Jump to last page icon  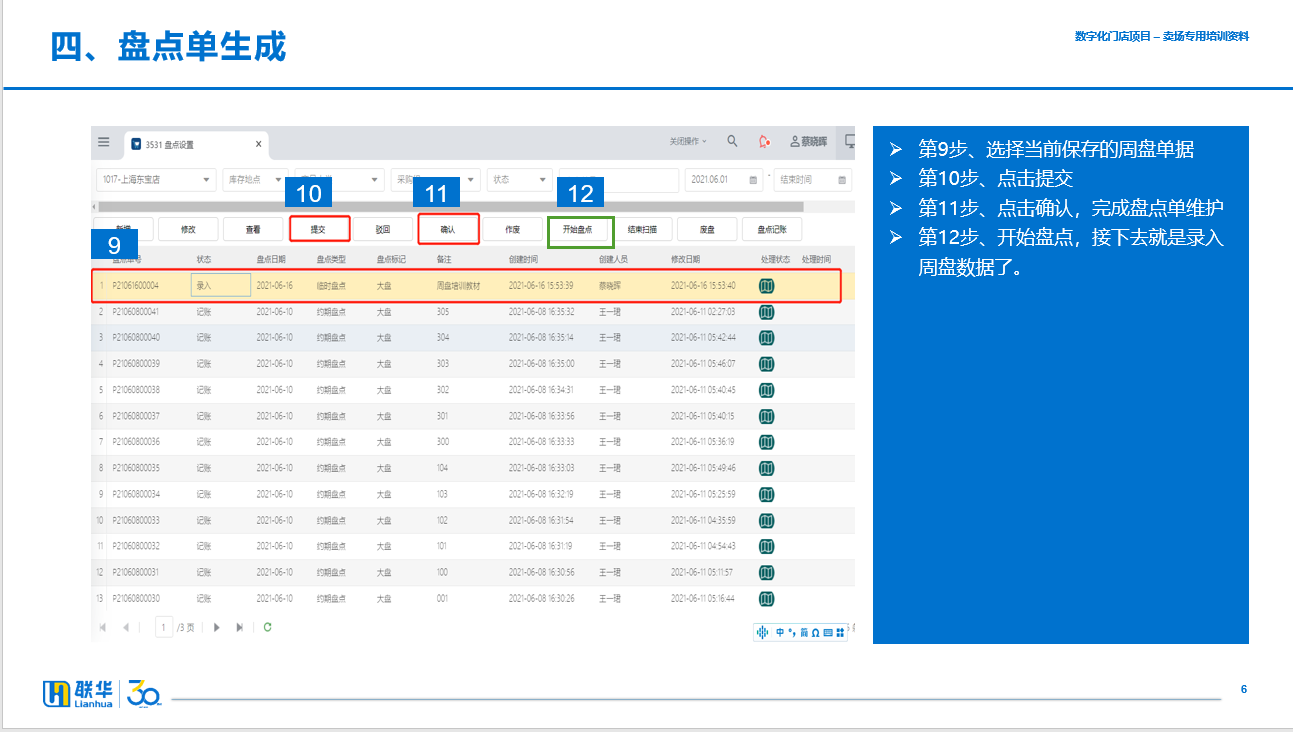point(239,627)
